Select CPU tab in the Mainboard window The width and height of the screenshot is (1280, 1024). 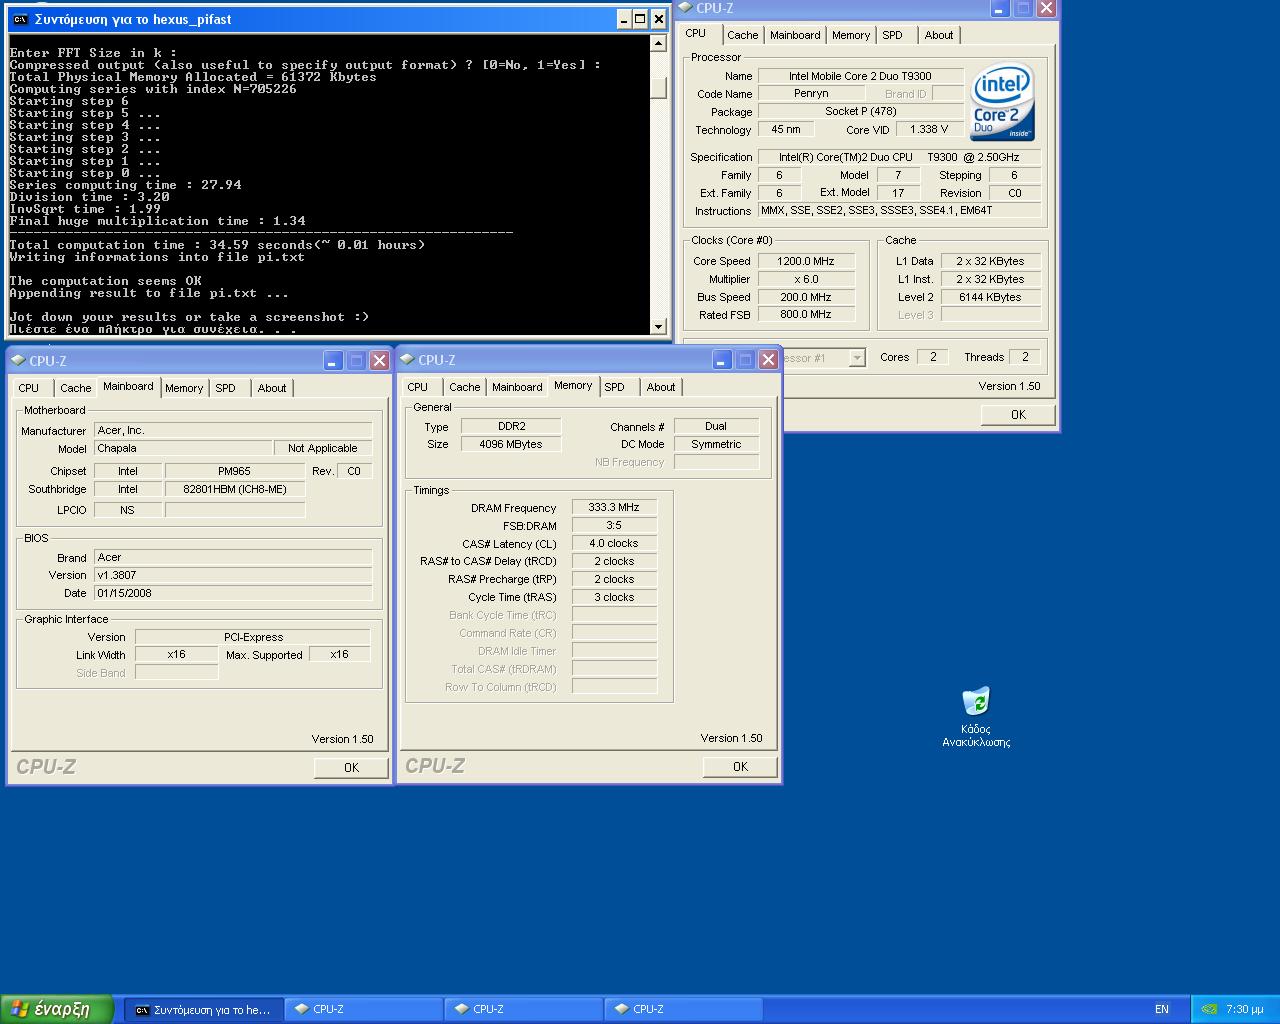click(x=28, y=388)
